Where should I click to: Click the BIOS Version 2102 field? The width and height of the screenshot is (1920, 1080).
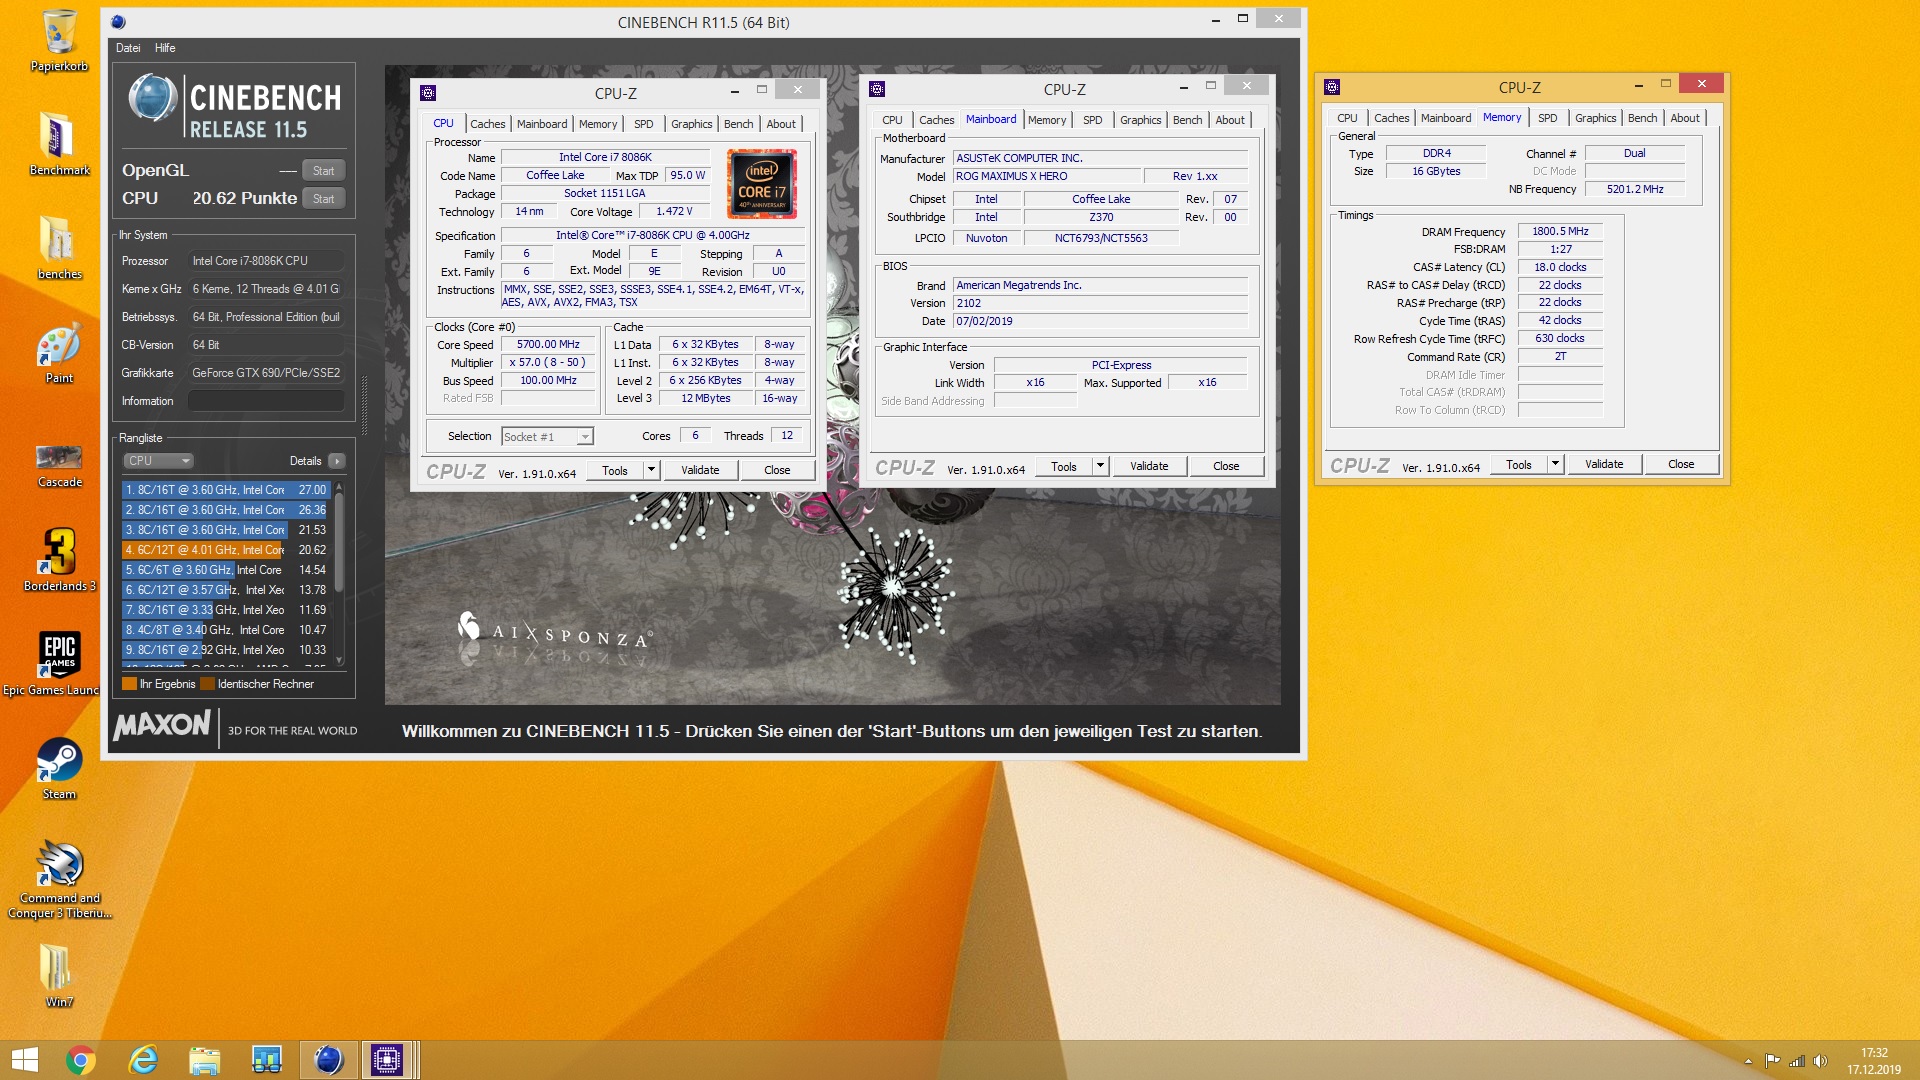click(x=1100, y=304)
